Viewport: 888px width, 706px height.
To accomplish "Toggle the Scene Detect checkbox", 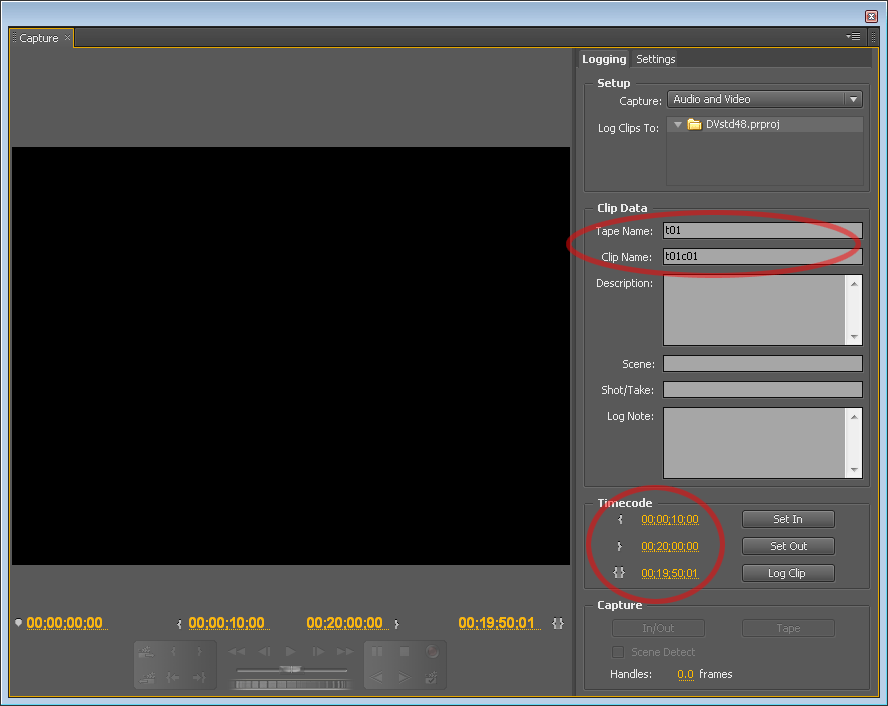I will pyautogui.click(x=617, y=651).
